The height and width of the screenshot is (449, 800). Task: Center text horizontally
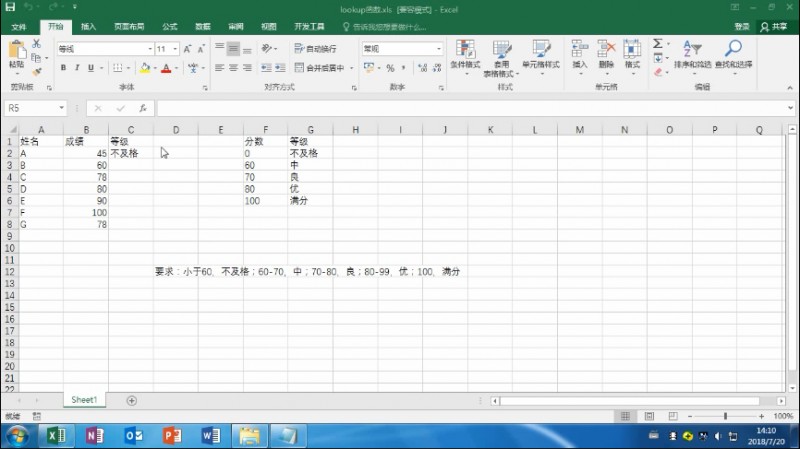(x=233, y=68)
